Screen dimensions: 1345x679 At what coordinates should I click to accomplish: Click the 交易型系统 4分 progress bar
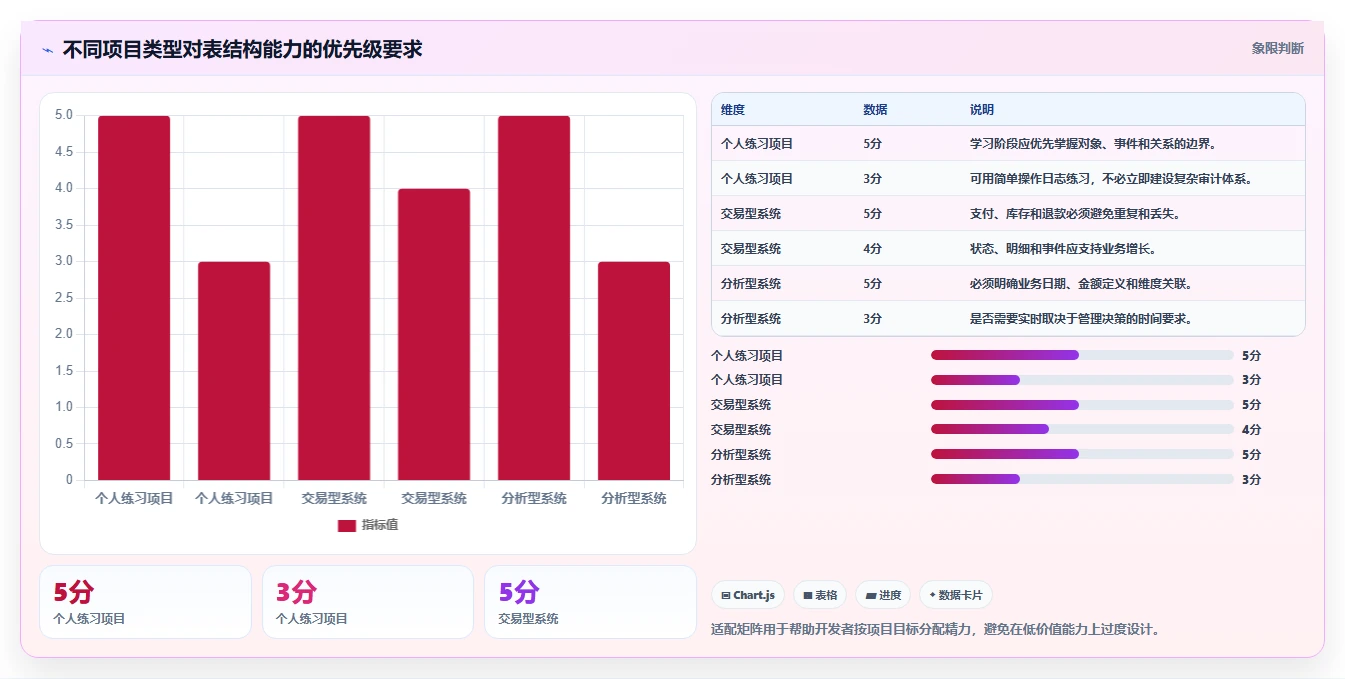(x=1082, y=430)
